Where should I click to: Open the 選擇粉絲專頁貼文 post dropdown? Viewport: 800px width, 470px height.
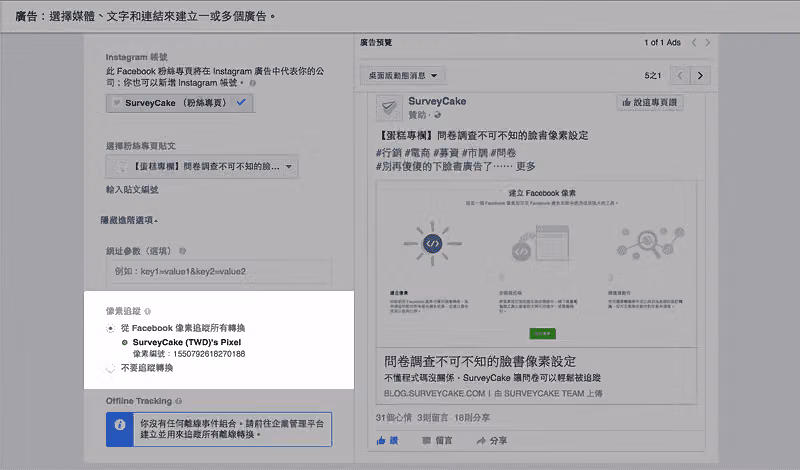pos(202,166)
